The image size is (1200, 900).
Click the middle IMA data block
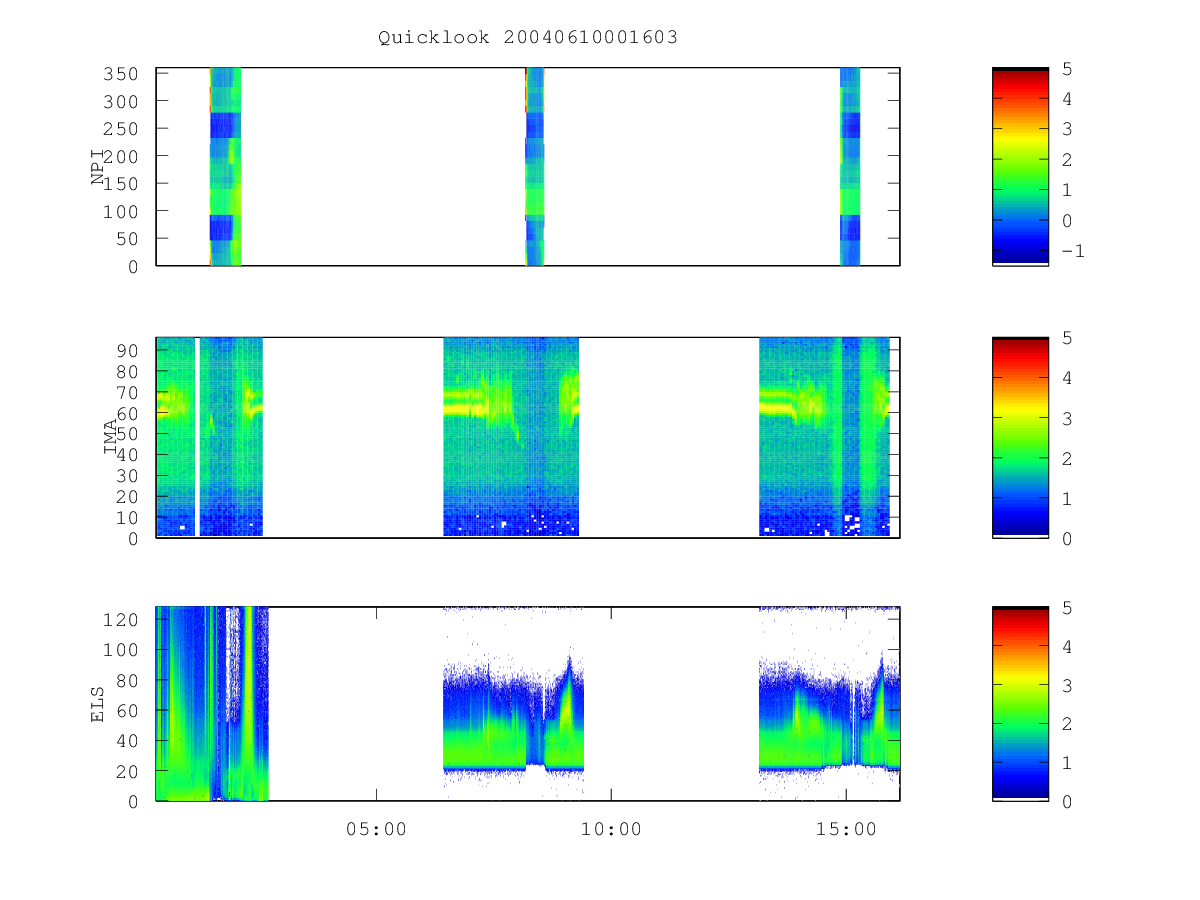coord(511,437)
